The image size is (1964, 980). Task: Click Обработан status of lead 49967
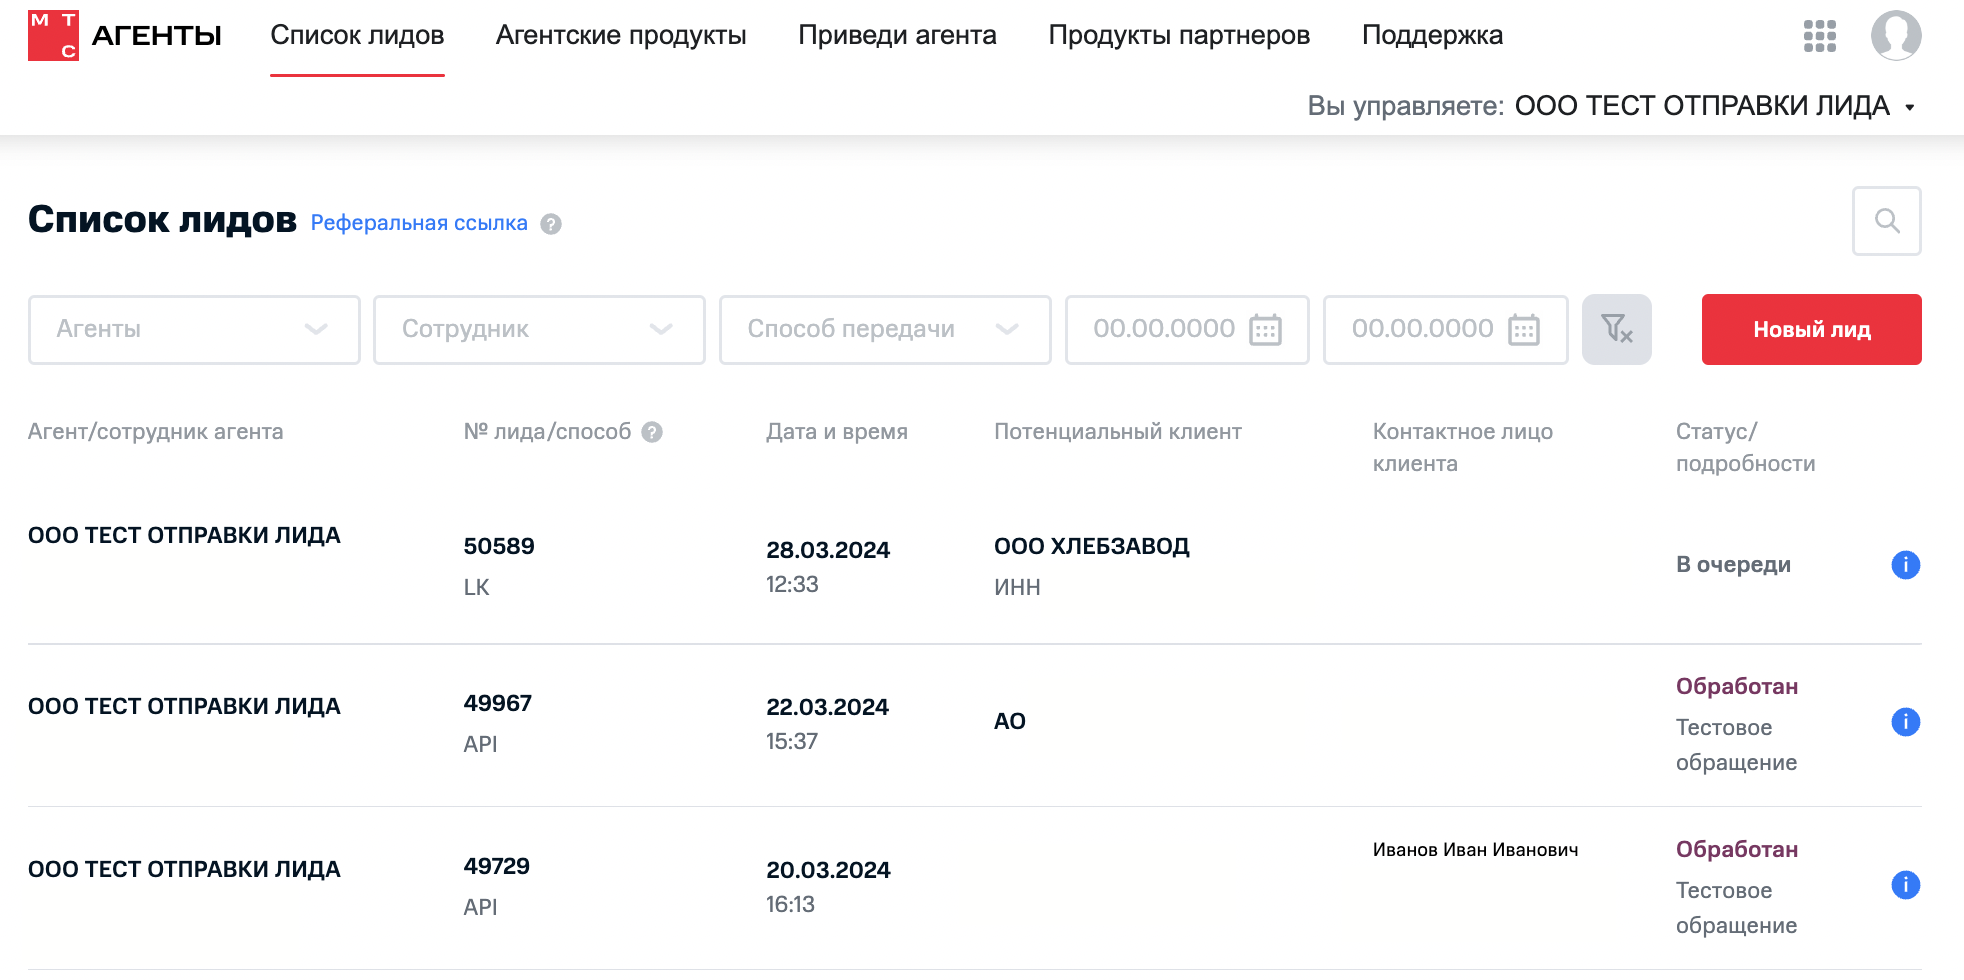coord(1737,686)
